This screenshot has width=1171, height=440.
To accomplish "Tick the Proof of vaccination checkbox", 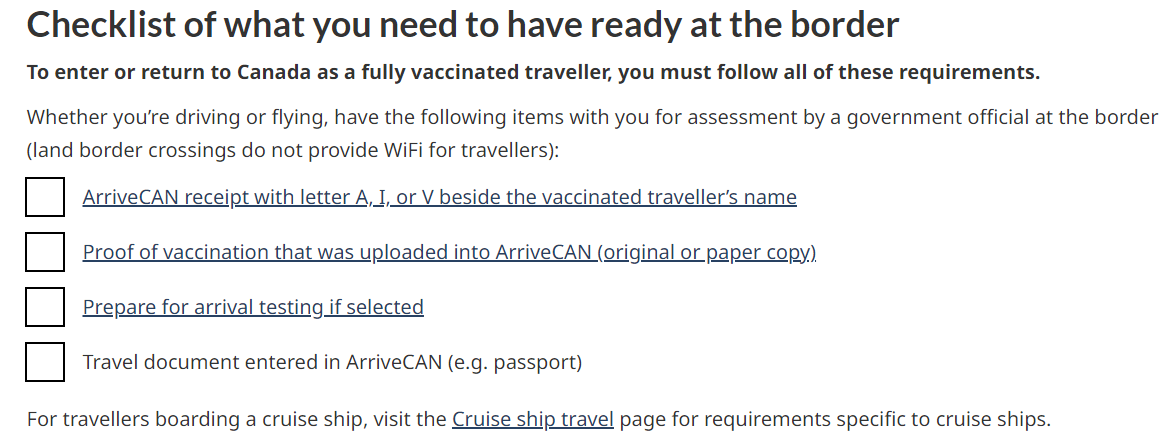I will (x=45, y=252).
